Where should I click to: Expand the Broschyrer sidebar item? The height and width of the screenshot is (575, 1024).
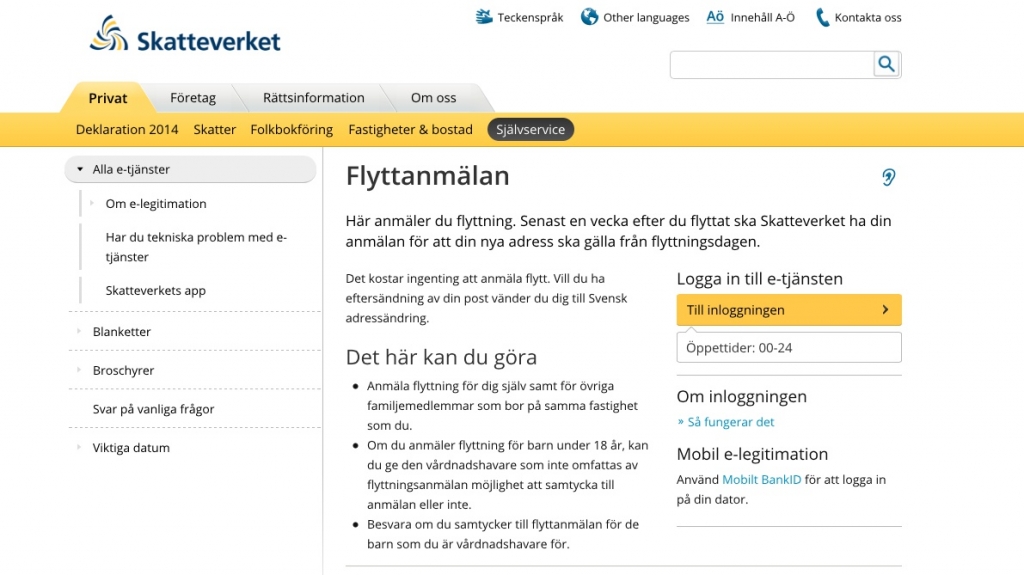pos(79,370)
